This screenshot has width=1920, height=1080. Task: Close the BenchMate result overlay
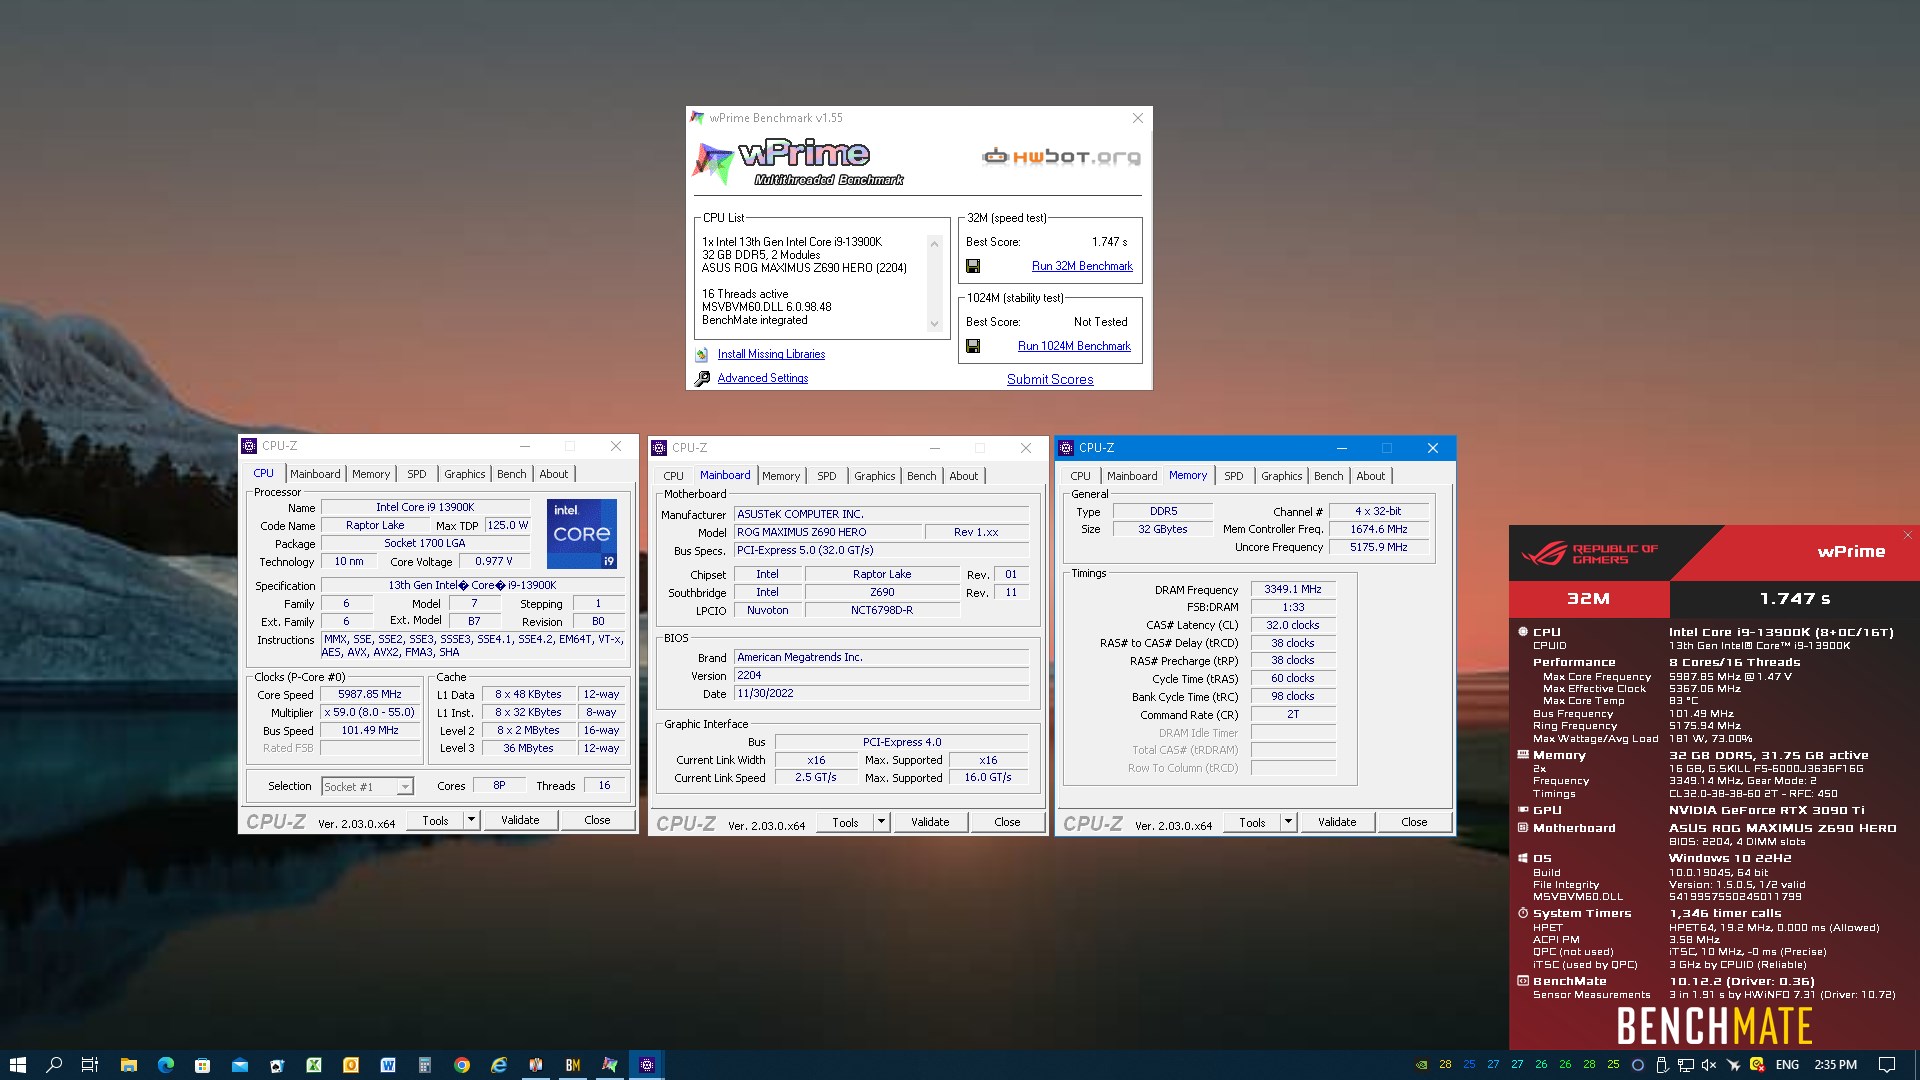coord(1908,535)
